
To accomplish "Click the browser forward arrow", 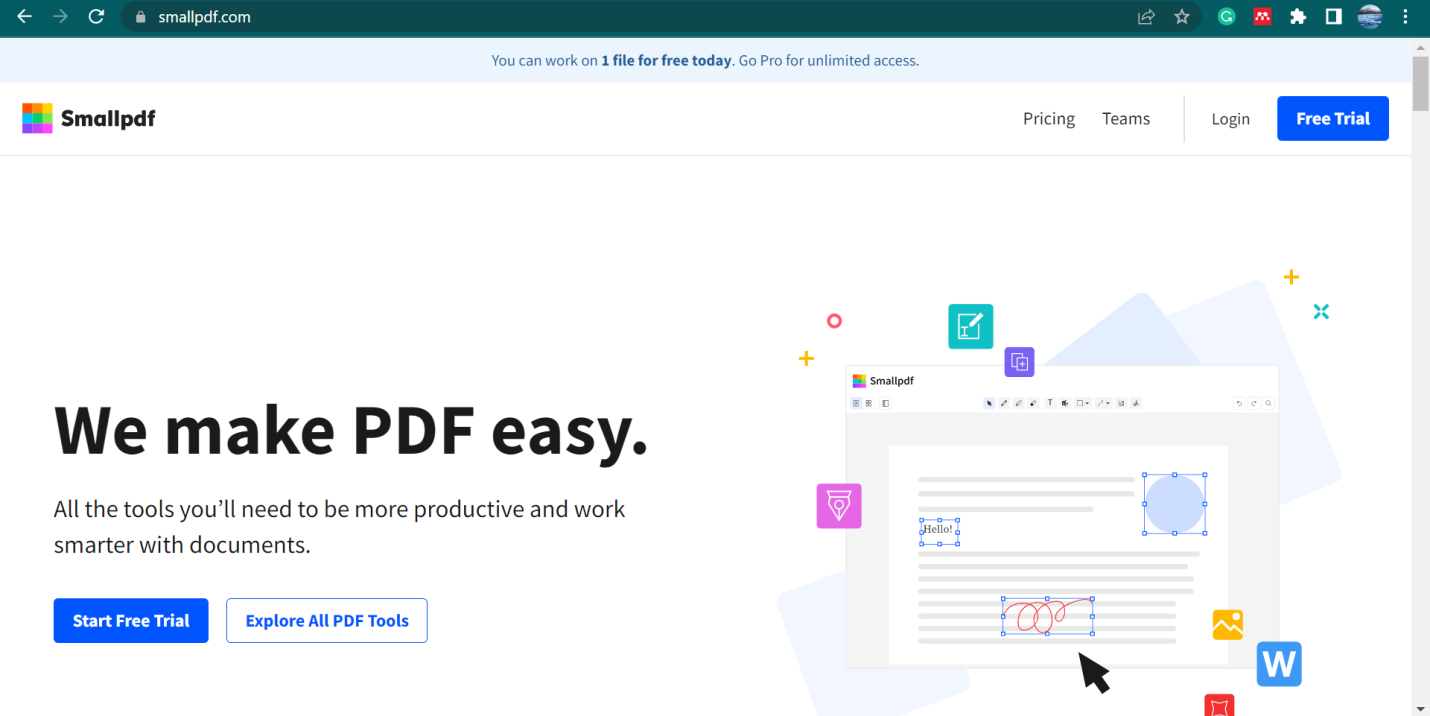I will [60, 17].
